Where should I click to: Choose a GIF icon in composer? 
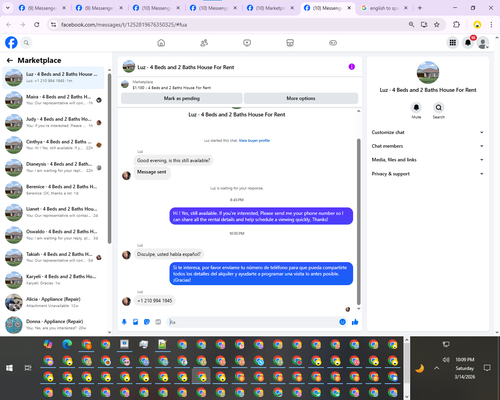click(158, 322)
